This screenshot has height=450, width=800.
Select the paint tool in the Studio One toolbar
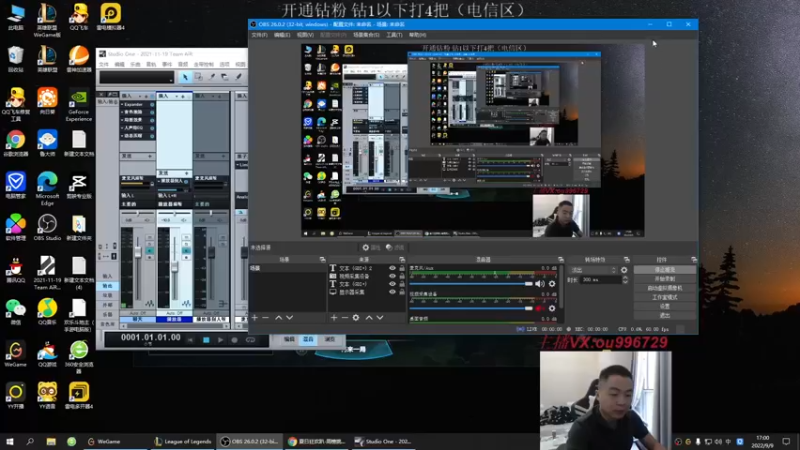238,77
